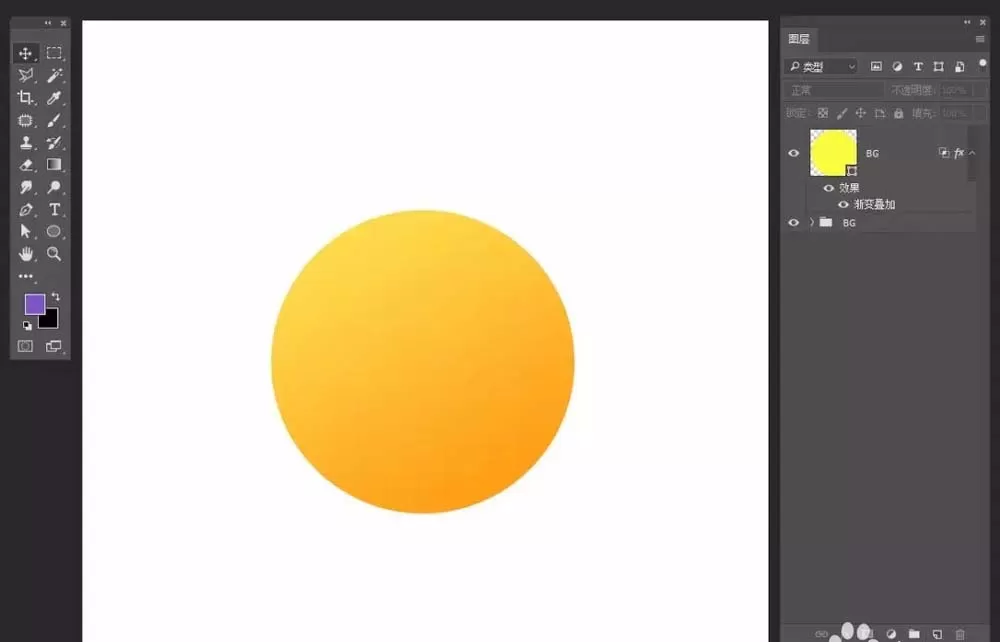This screenshot has width=1000, height=642.
Task: Select the Zoom magnifier tool
Action: point(54,254)
